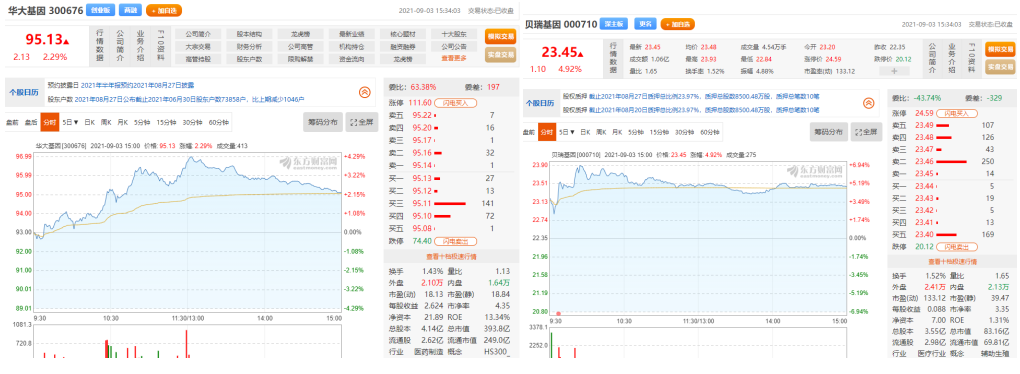The image size is (1020, 374).
Task: Click the plus button under 跌停价 in 贝瑞基因 data
Action: point(894,71)
